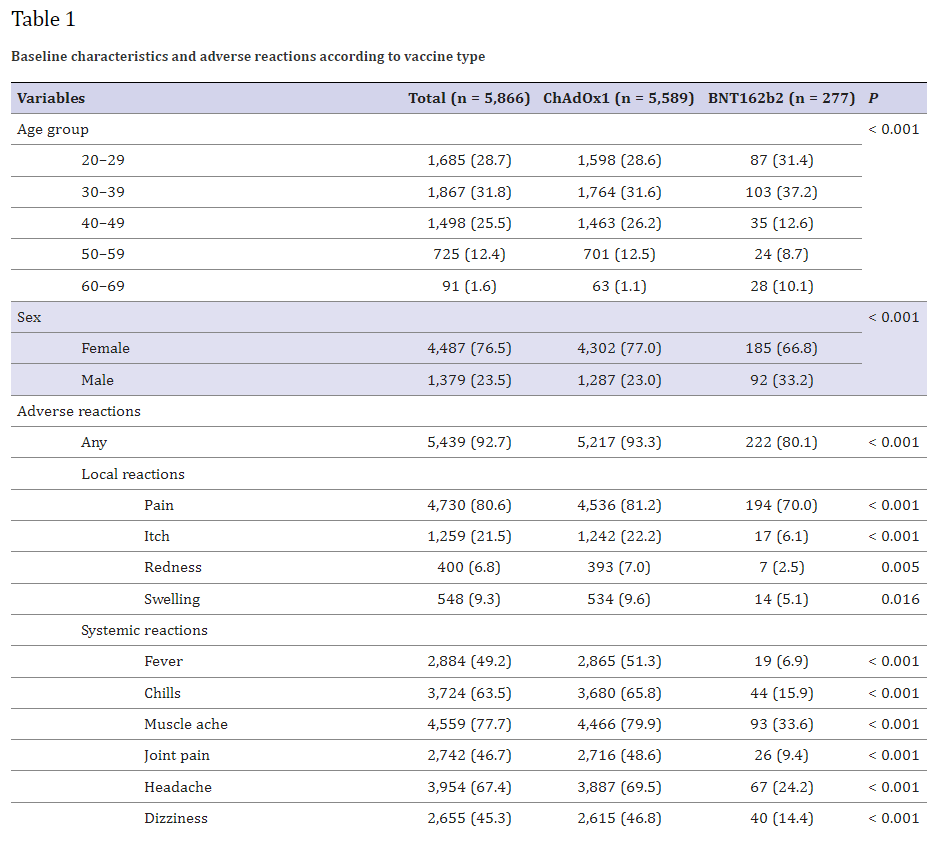The width and height of the screenshot is (939, 841).
Task: Select total value '2,742 (46.7)'
Action: (x=470, y=756)
